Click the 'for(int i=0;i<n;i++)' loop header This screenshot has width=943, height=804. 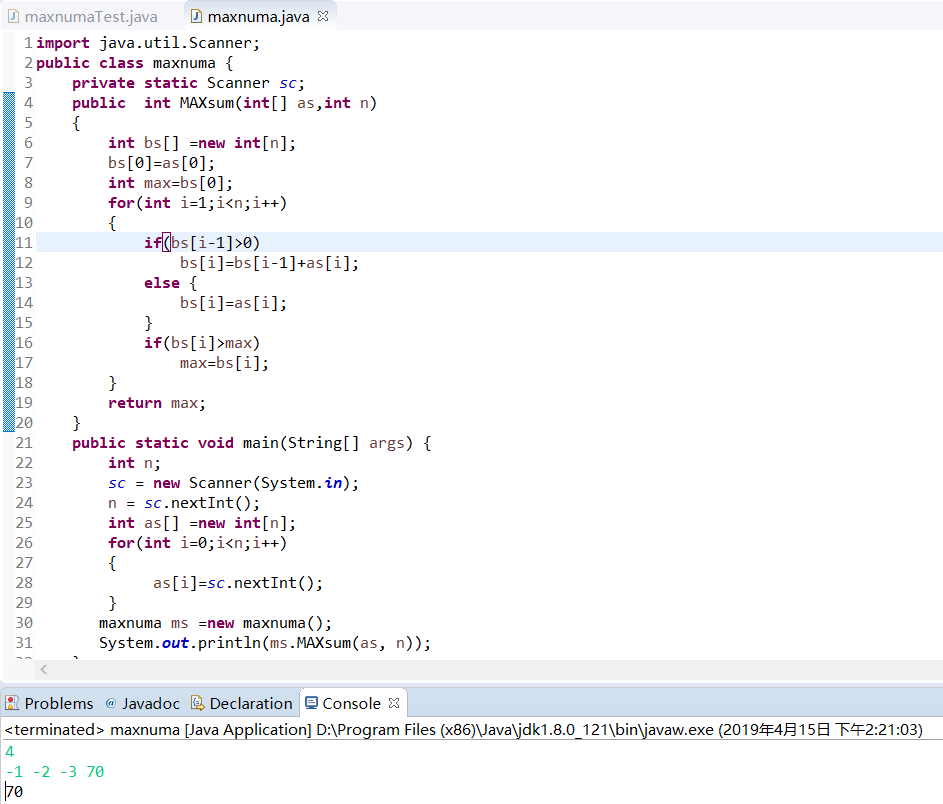click(x=197, y=543)
